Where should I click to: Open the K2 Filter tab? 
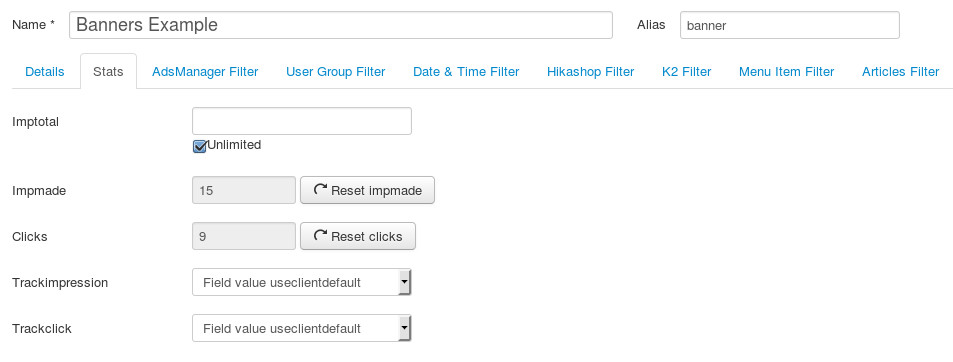coord(687,72)
